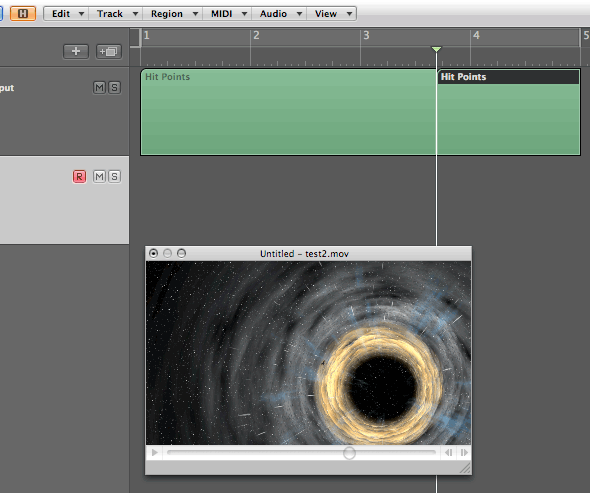
Task: Play the test2.mov movie
Action: (155, 452)
